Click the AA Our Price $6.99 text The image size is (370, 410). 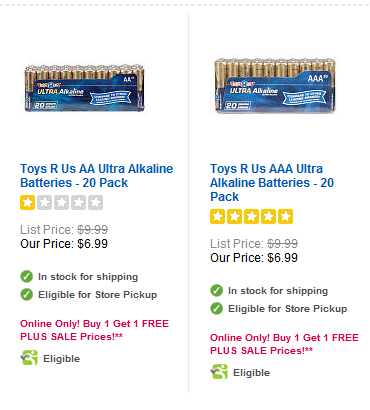pyautogui.click(x=64, y=244)
